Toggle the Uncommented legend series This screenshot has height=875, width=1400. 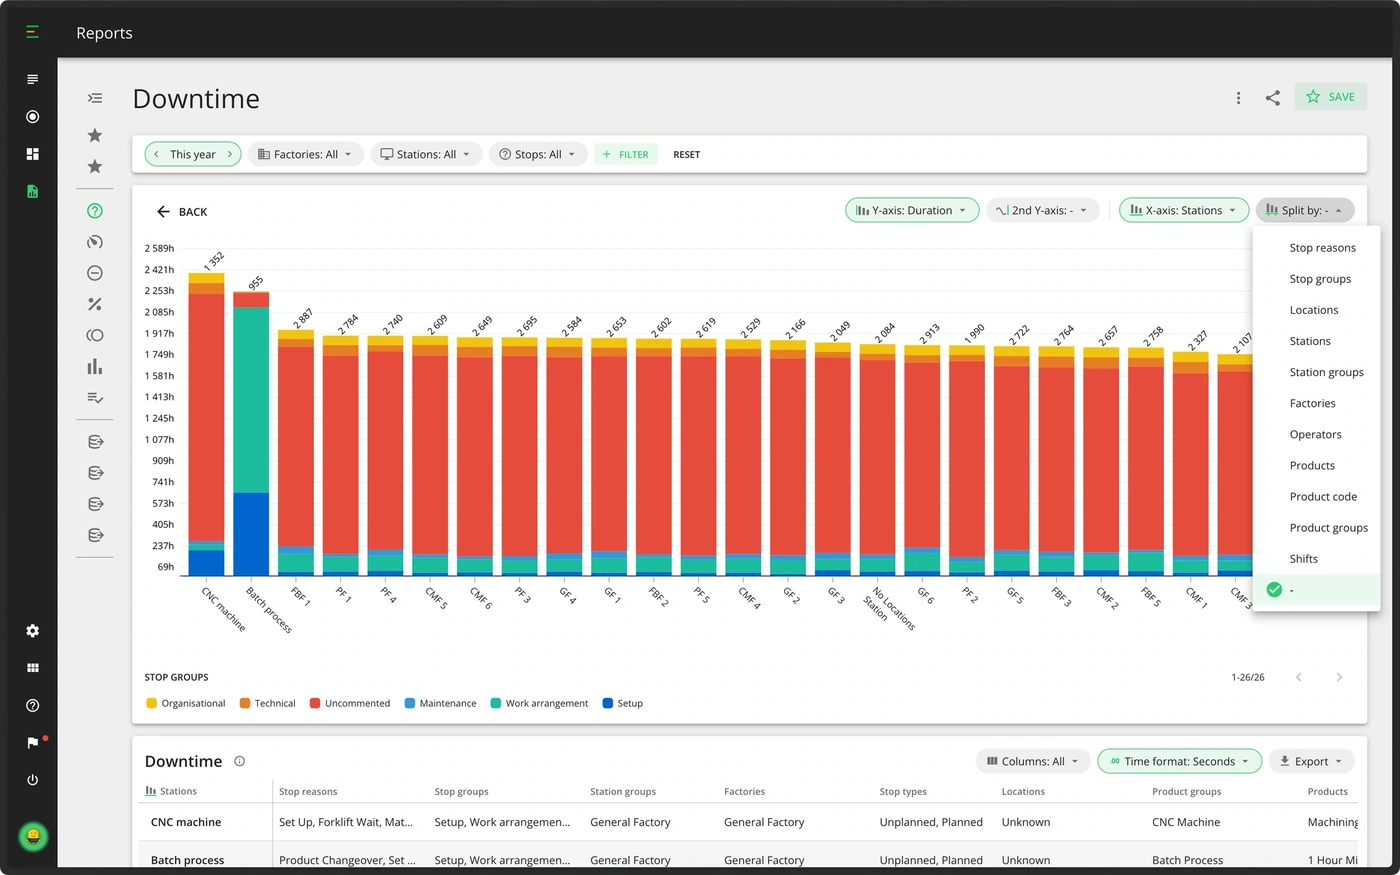[350, 703]
